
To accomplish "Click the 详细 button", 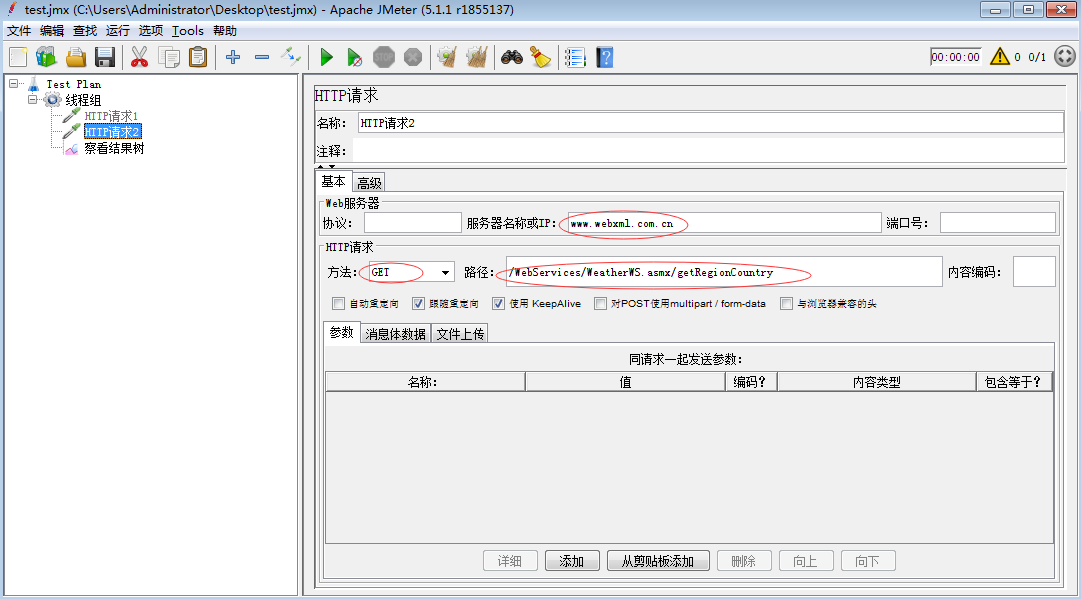I will click(510, 561).
